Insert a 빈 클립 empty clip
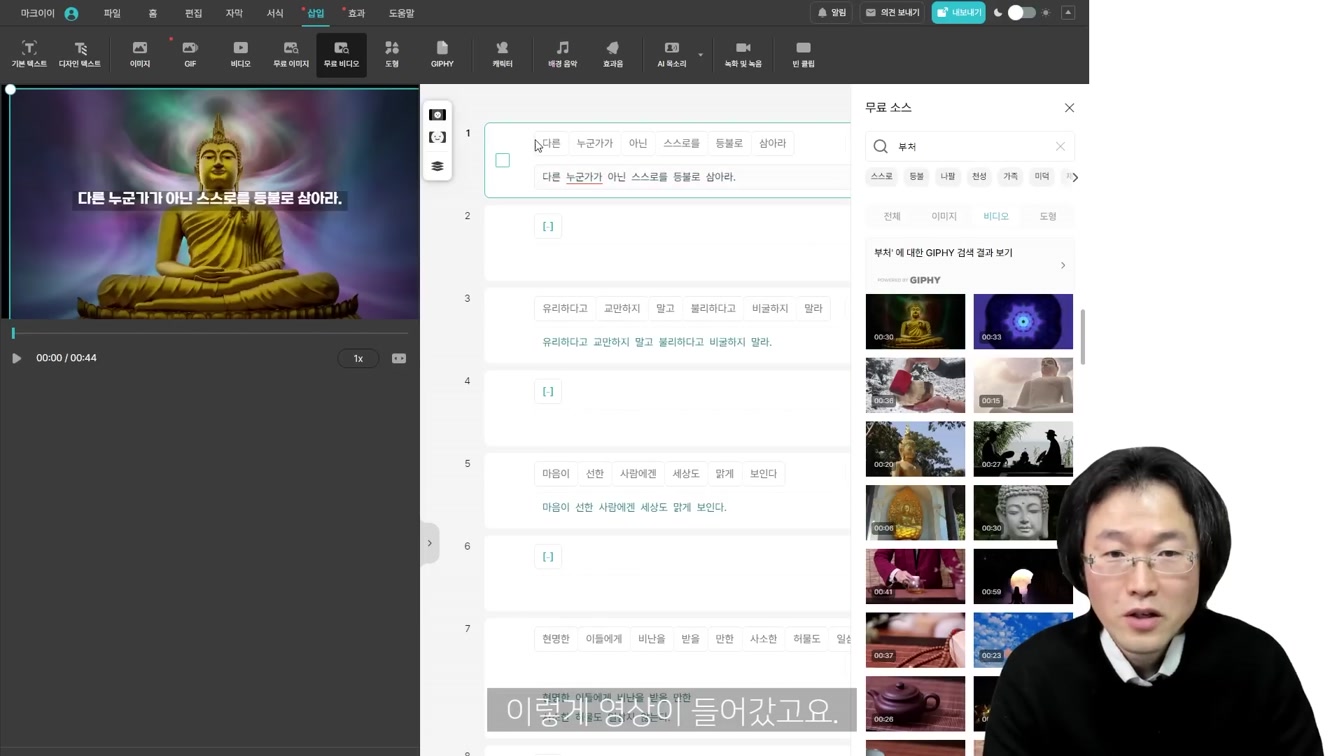The height and width of the screenshot is (756, 1344). pos(803,54)
